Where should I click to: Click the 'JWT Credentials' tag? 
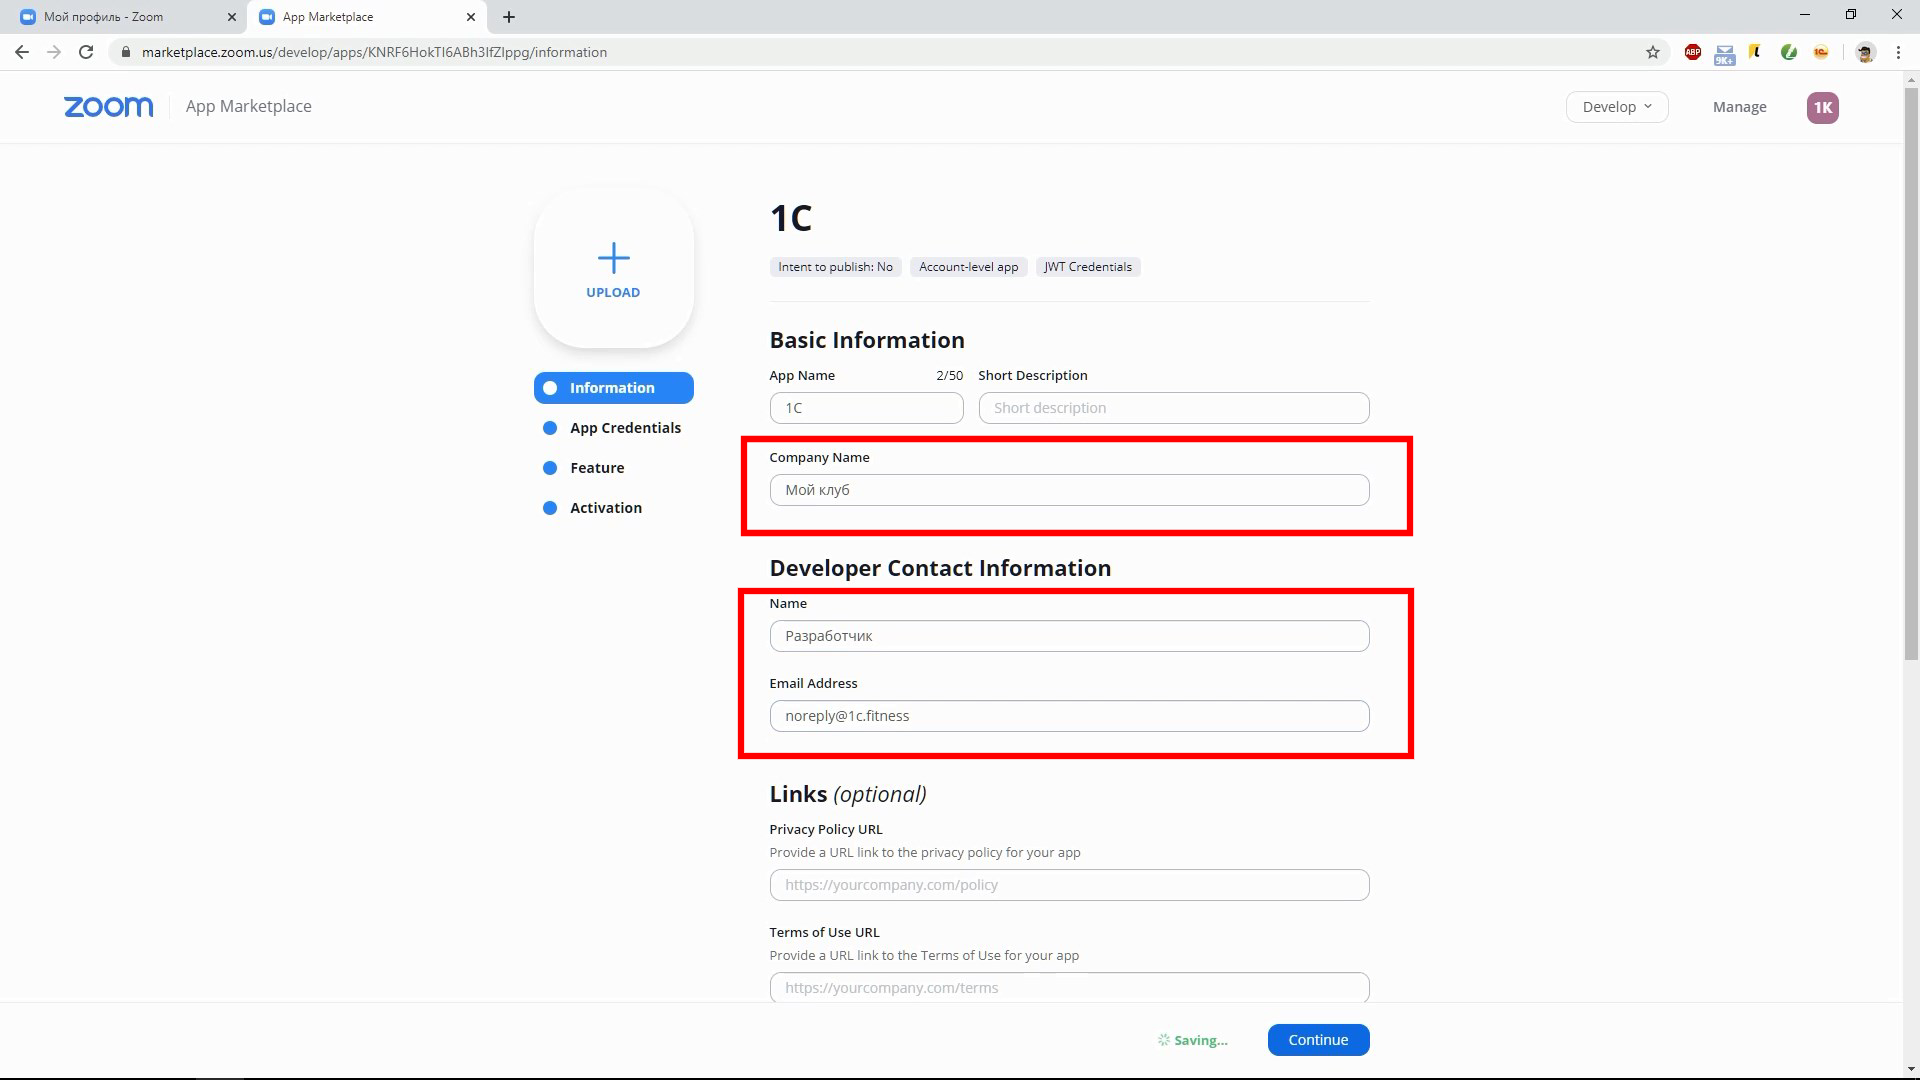pyautogui.click(x=1088, y=267)
